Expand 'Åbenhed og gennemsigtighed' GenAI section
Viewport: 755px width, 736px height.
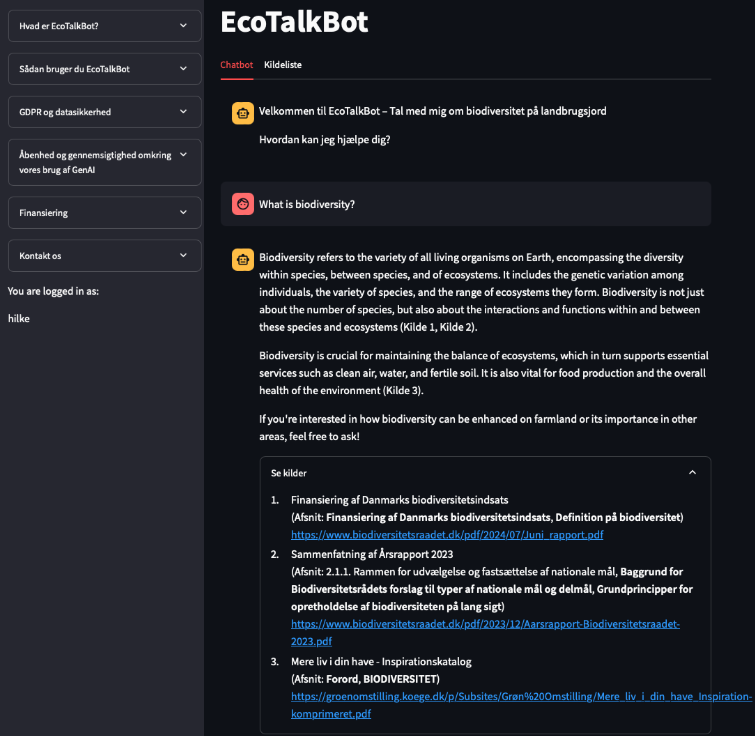(x=103, y=162)
